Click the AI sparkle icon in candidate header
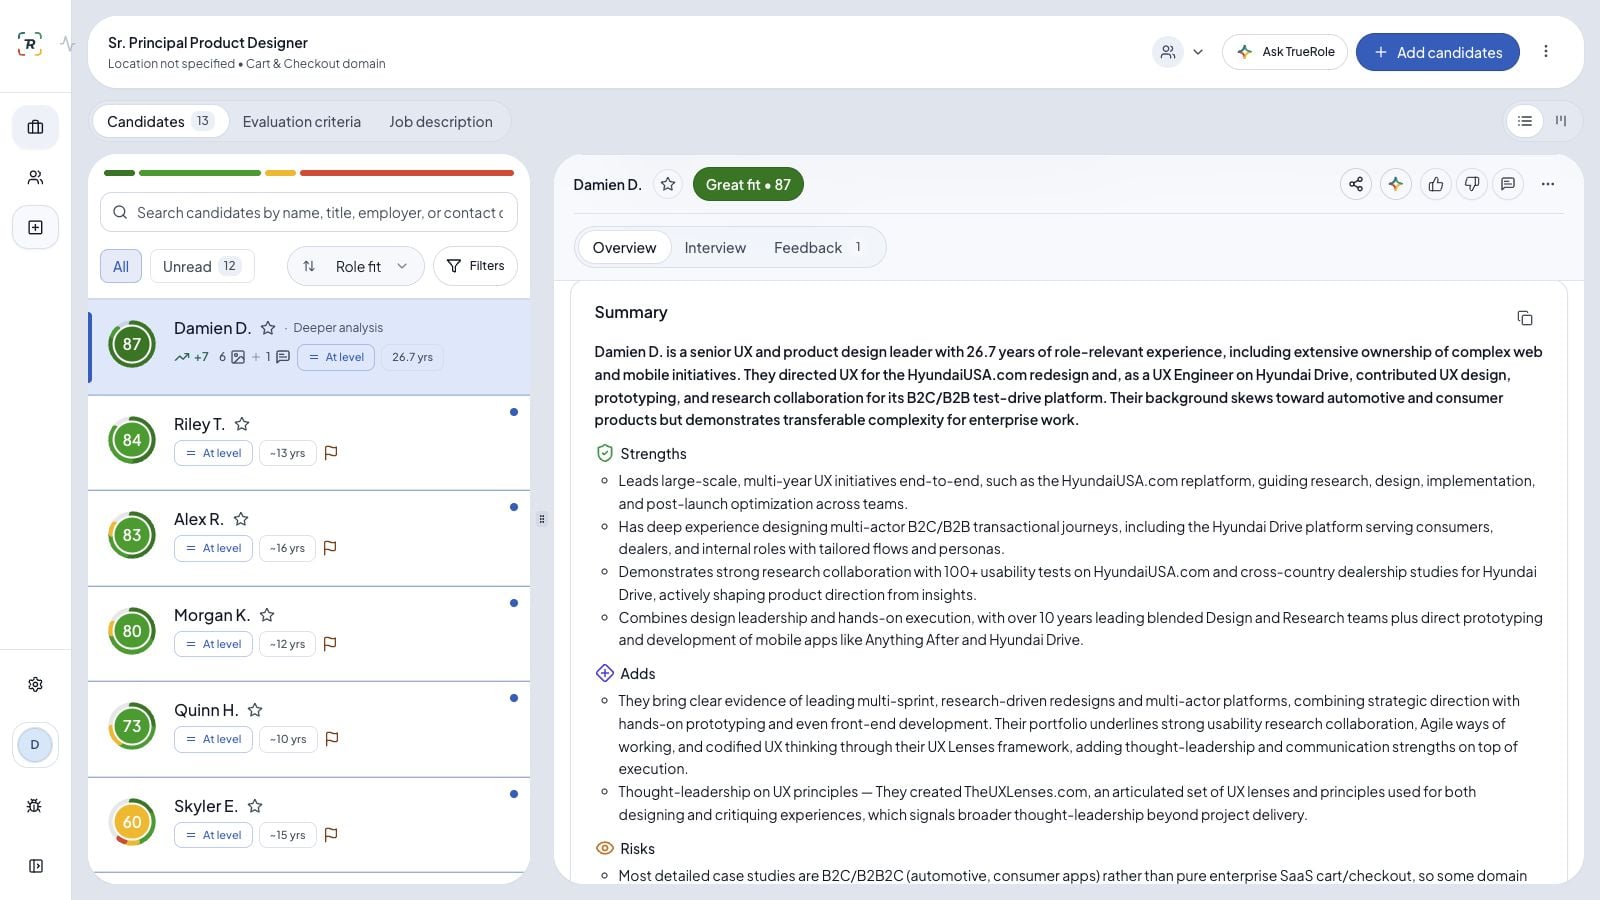Image resolution: width=1600 pixels, height=900 pixels. 1395,184
